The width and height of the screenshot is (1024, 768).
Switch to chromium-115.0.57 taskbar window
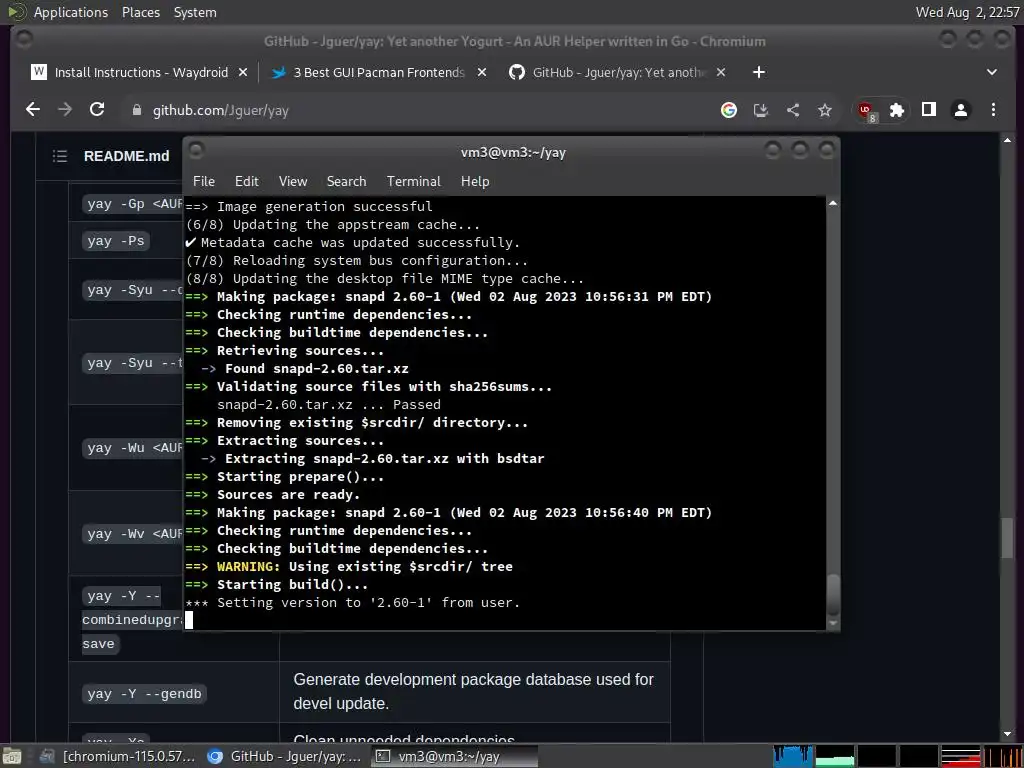tap(118, 756)
